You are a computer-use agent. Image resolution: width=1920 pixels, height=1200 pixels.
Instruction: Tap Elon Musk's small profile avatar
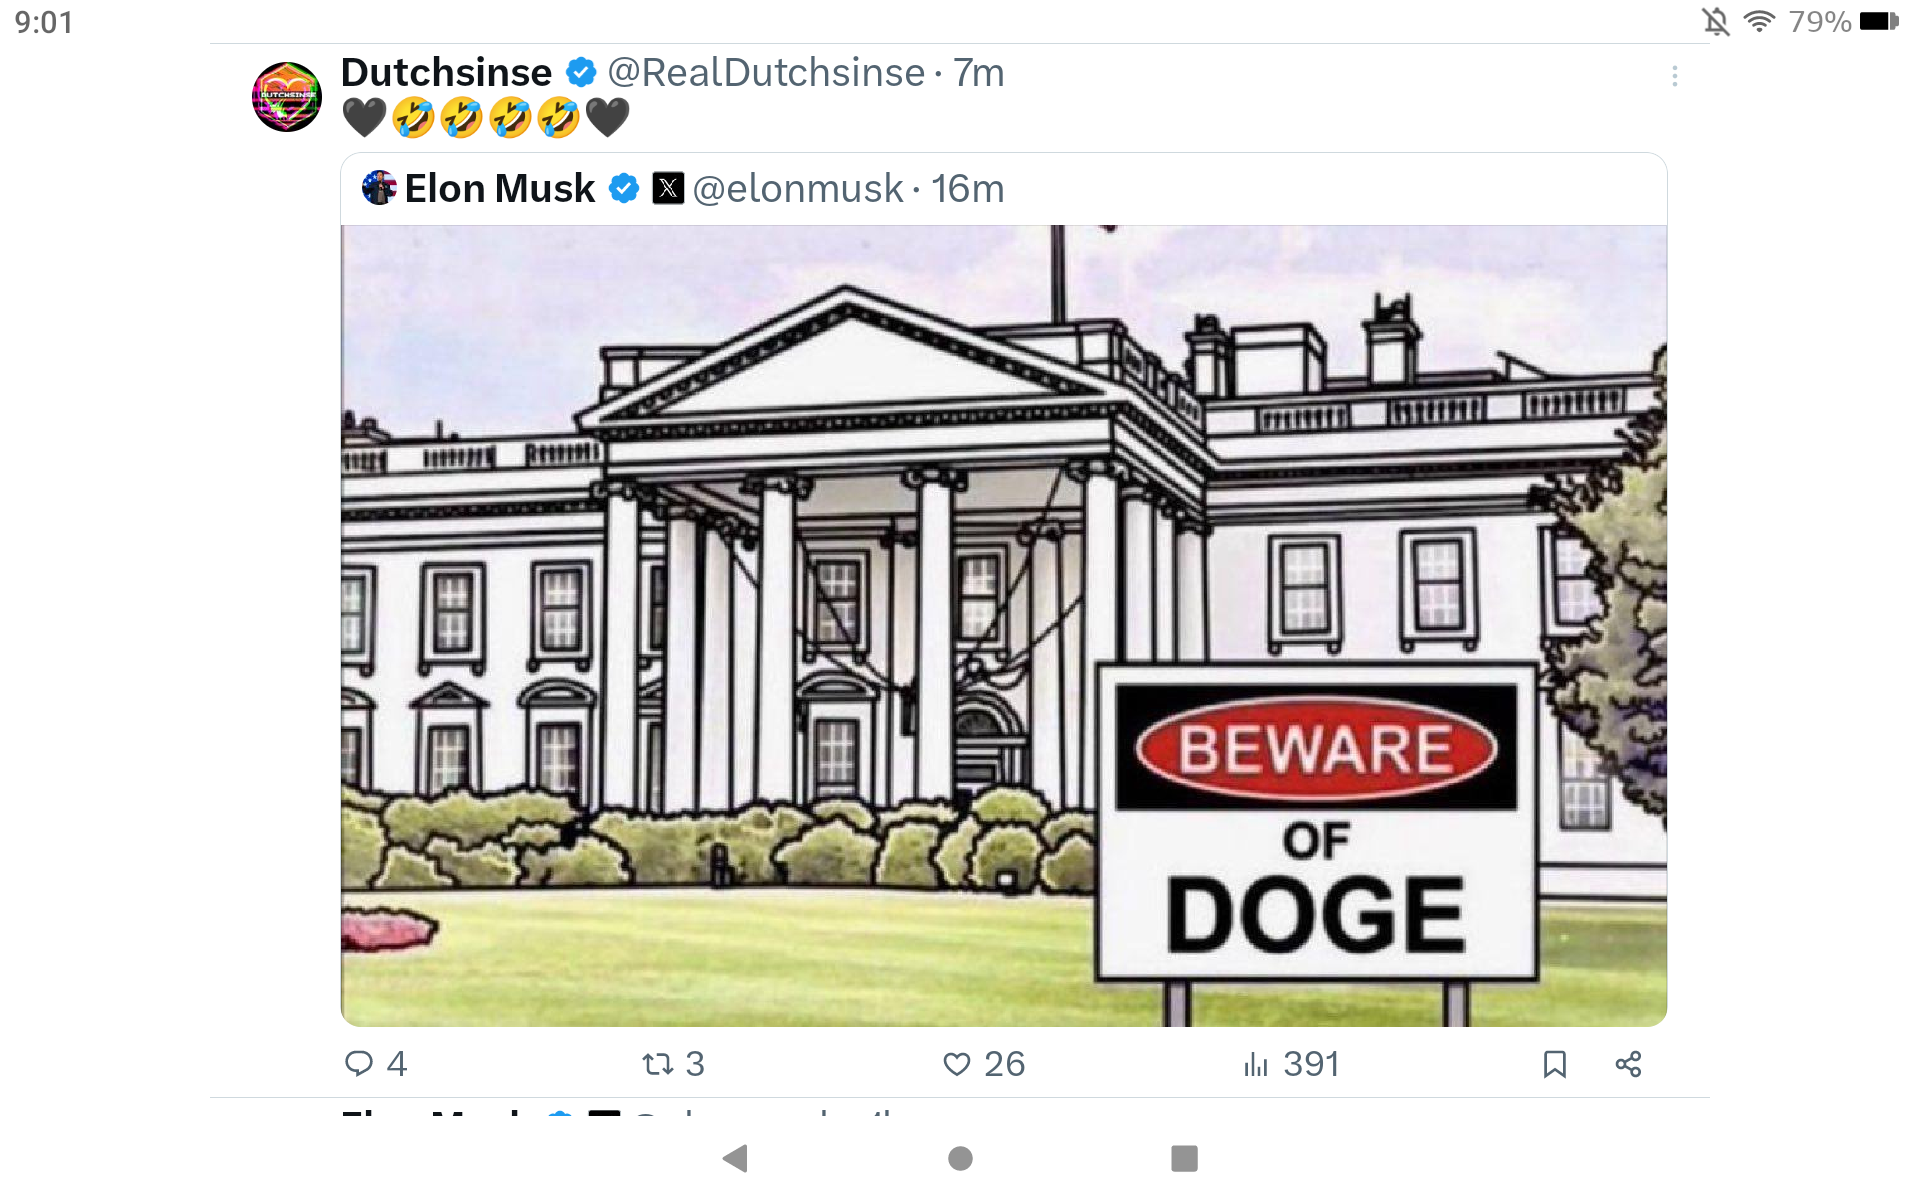(x=379, y=188)
